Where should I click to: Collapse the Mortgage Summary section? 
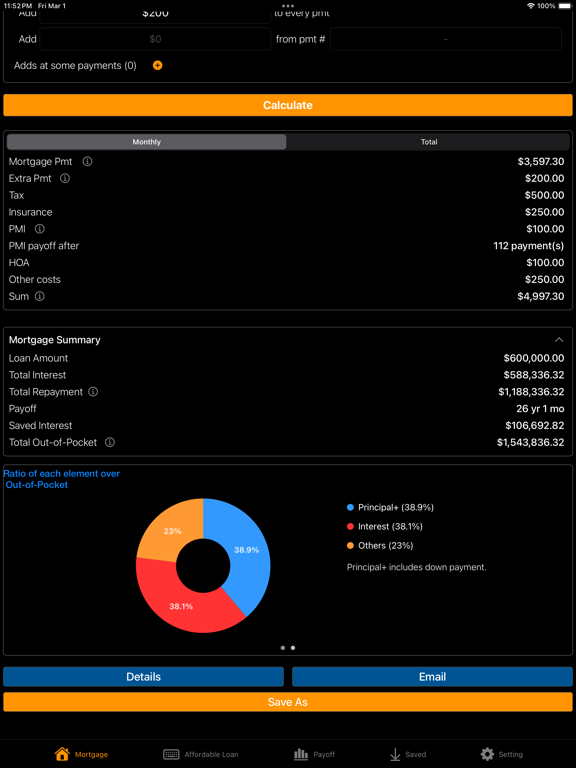[559, 340]
